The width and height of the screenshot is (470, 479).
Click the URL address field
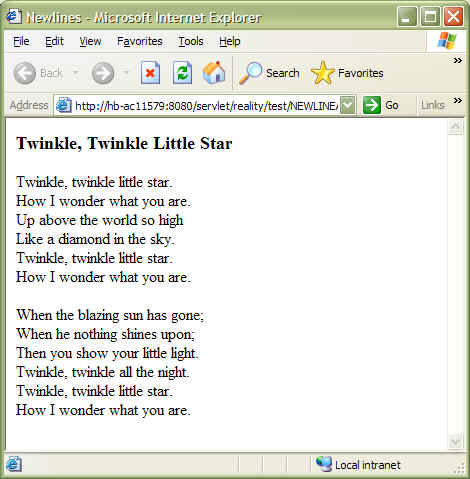[206, 106]
